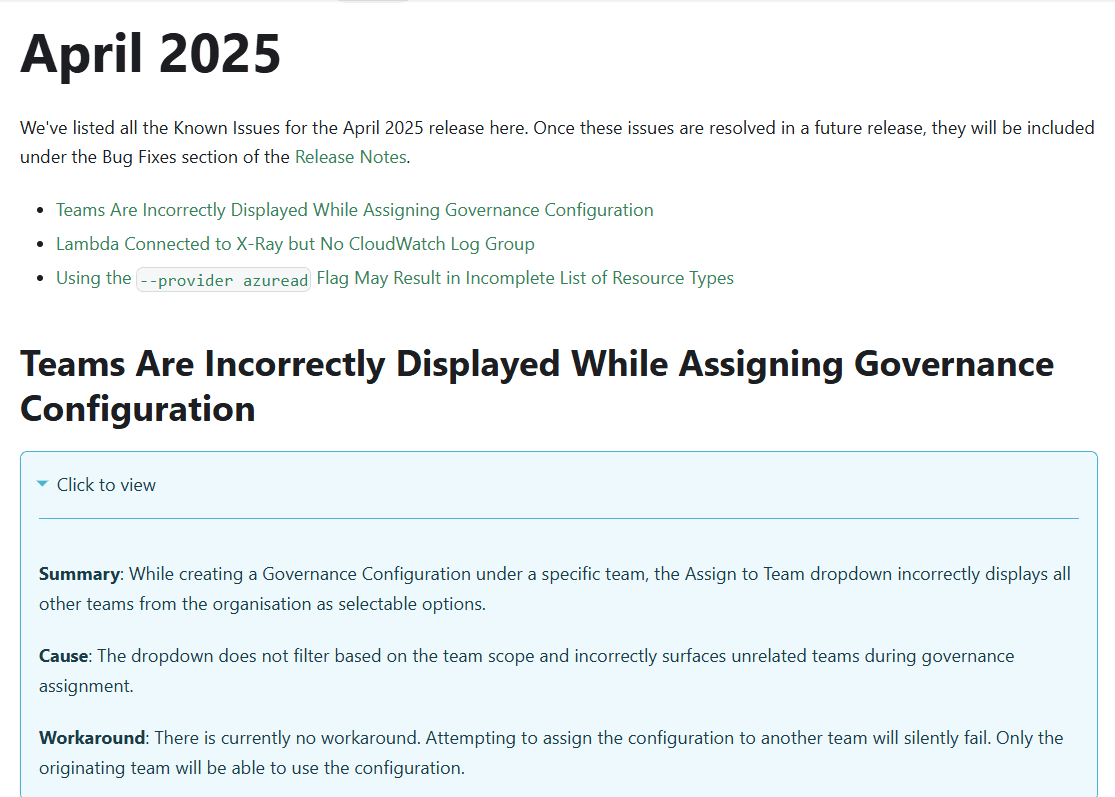Click the Summary paragraph text
Viewport: 1115px width, 797px height.
555,589
